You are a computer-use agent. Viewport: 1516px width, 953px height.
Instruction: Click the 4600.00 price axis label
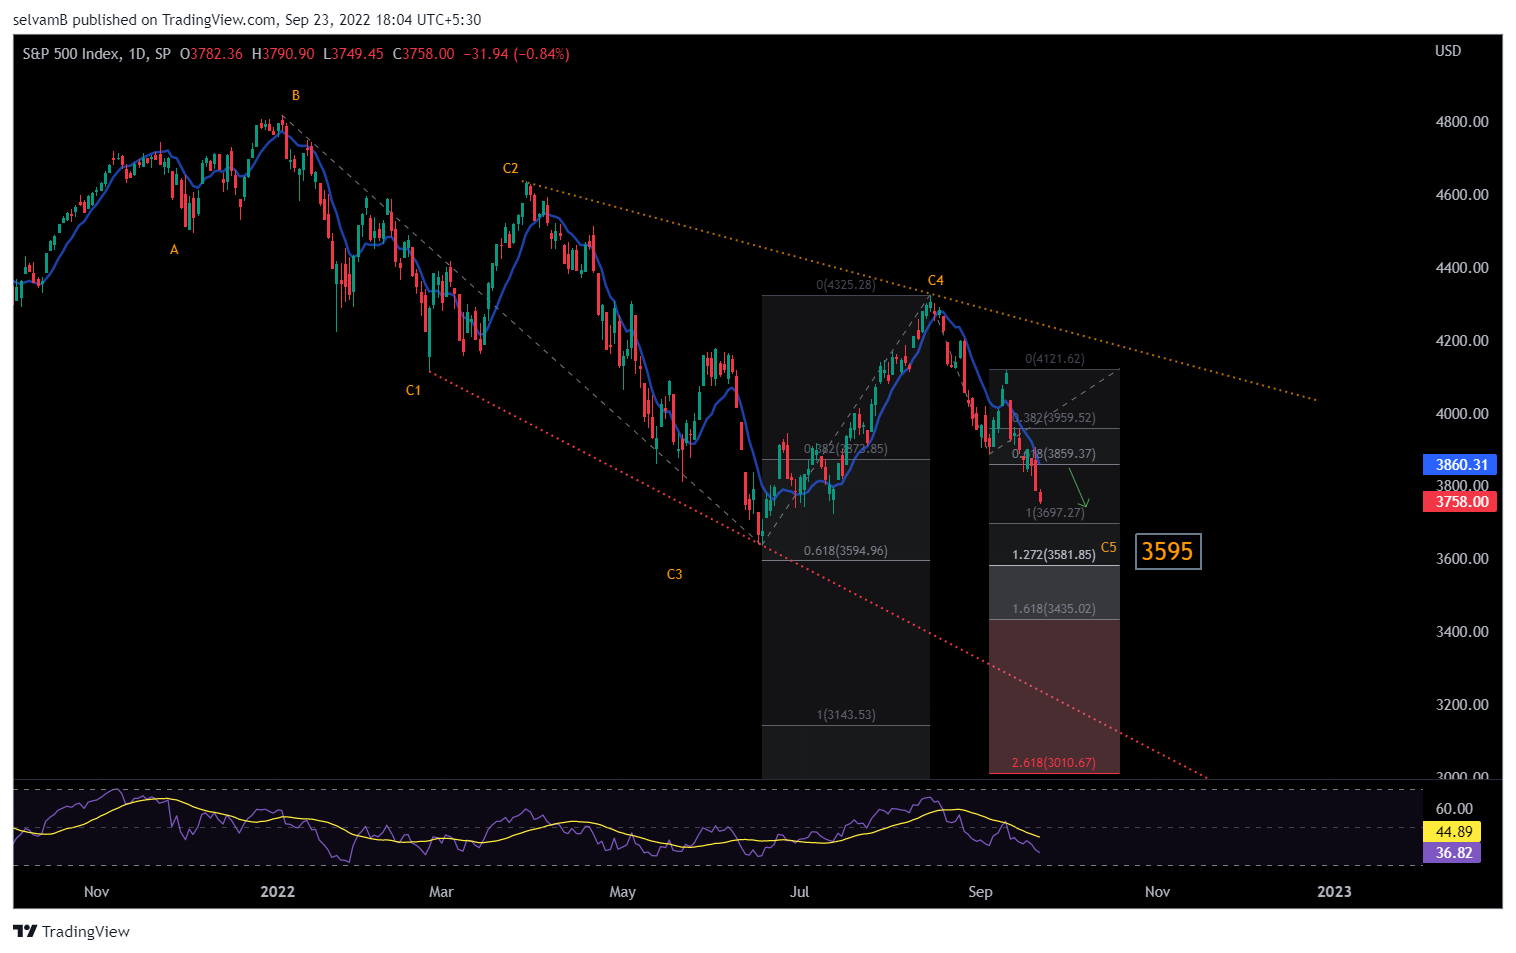coord(1462,195)
